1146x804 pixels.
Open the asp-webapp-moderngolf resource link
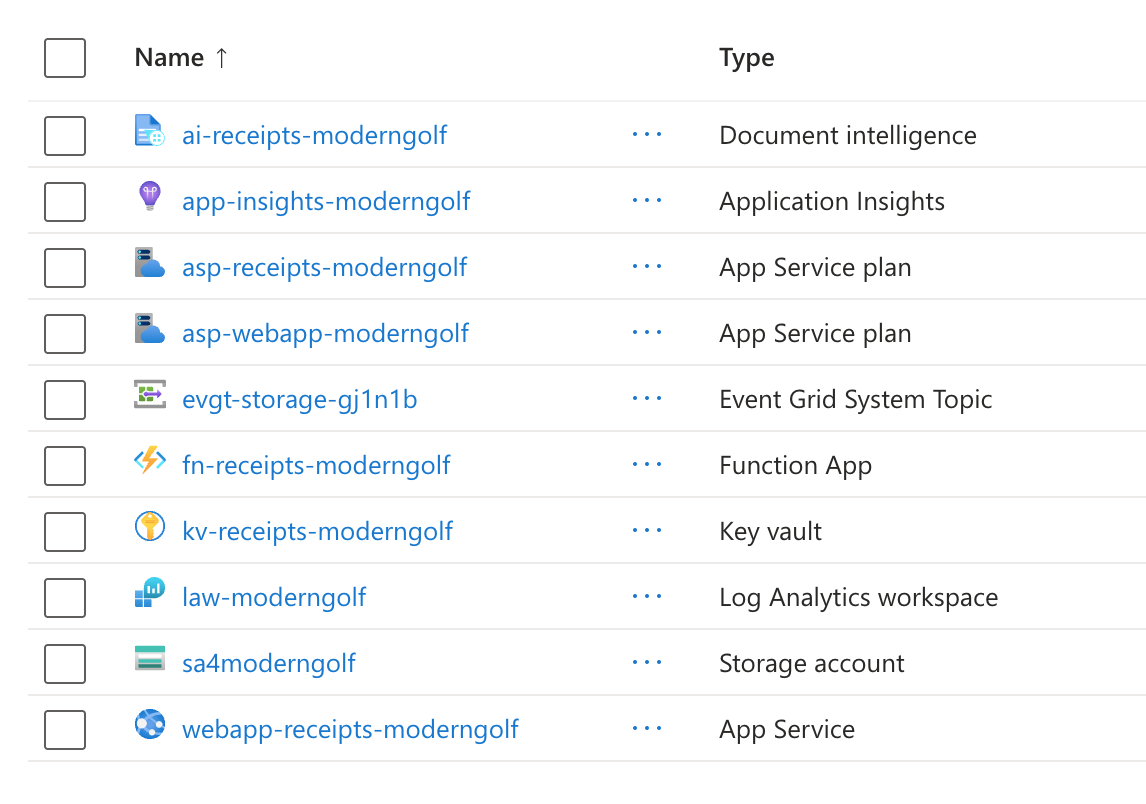(x=325, y=333)
